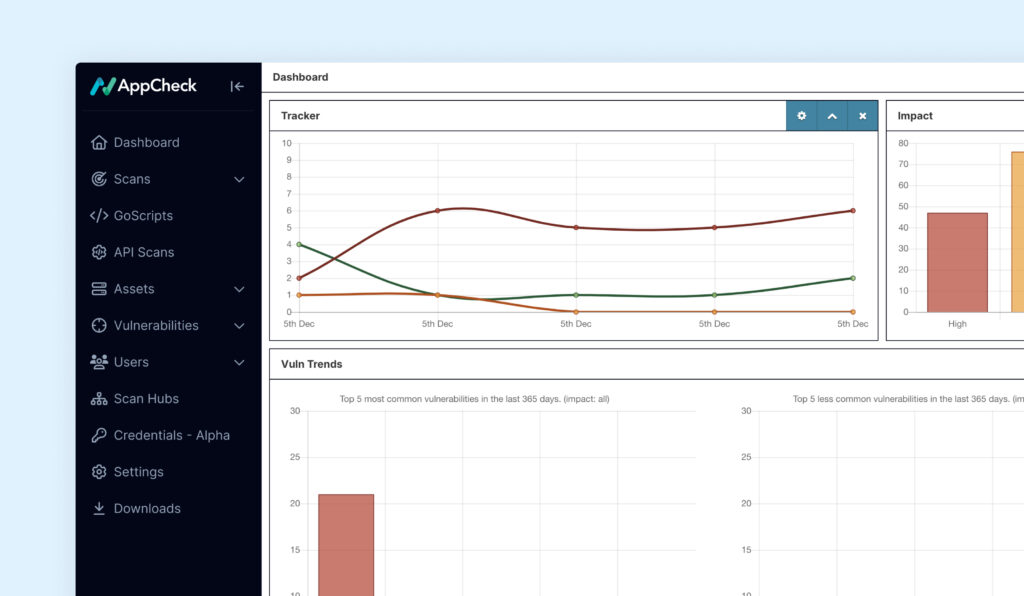This screenshot has width=1024, height=596.
Task: Click the Scan Hubs network icon
Action: (99, 399)
